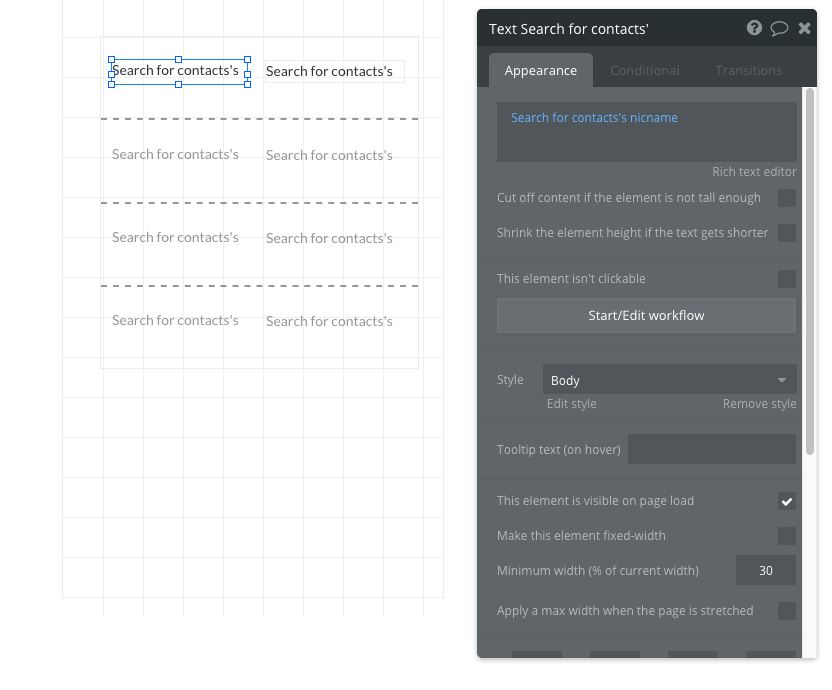Check the 'This element isn't clickable' box
832x690 pixels.
(787, 279)
